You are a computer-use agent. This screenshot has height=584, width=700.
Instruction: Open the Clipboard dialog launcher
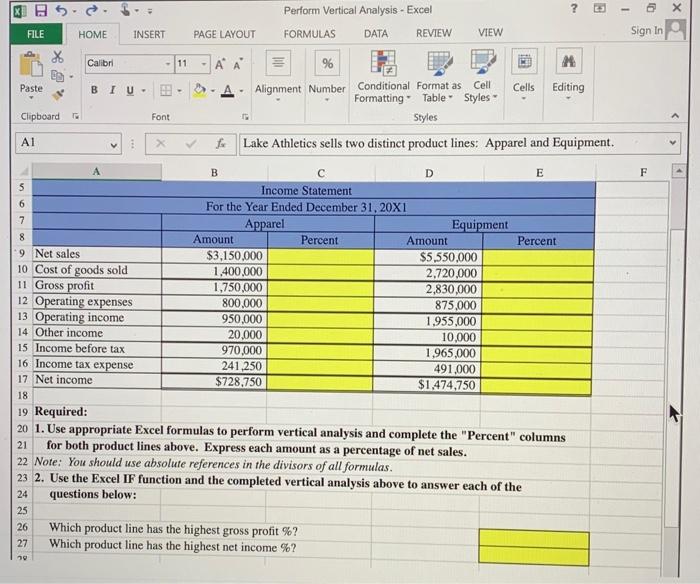[75, 117]
